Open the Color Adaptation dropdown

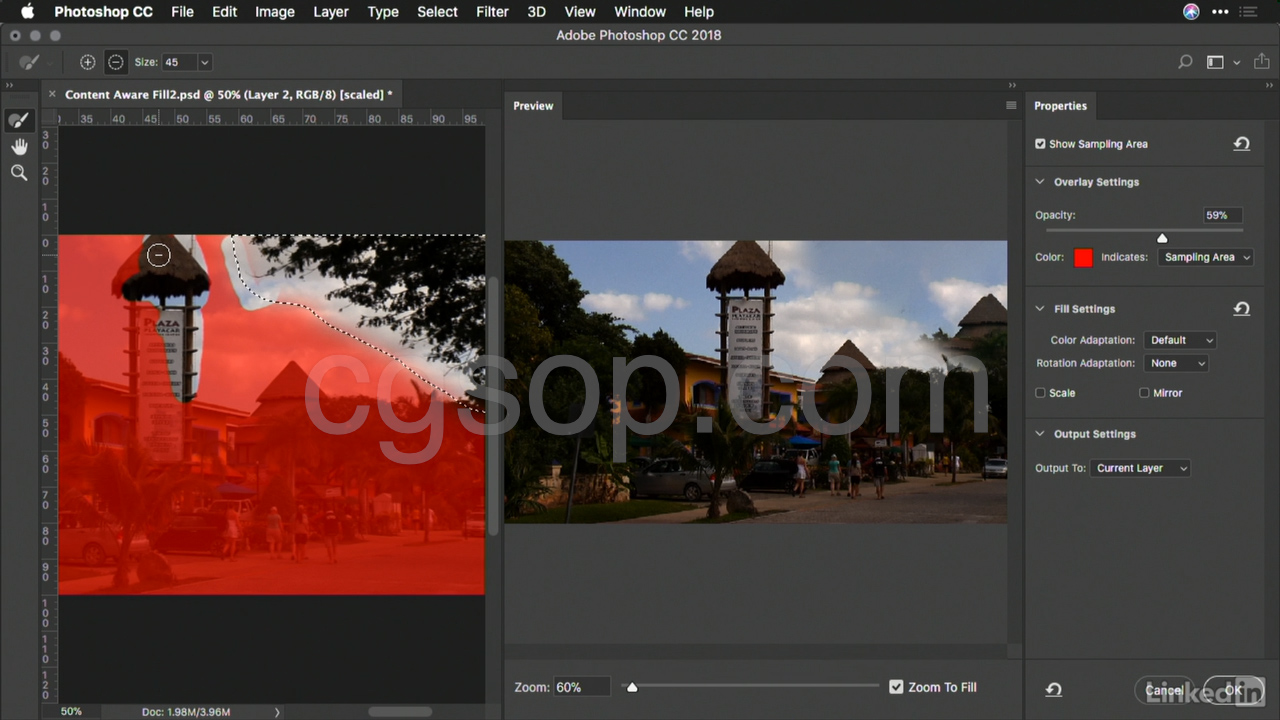[x=1180, y=340]
